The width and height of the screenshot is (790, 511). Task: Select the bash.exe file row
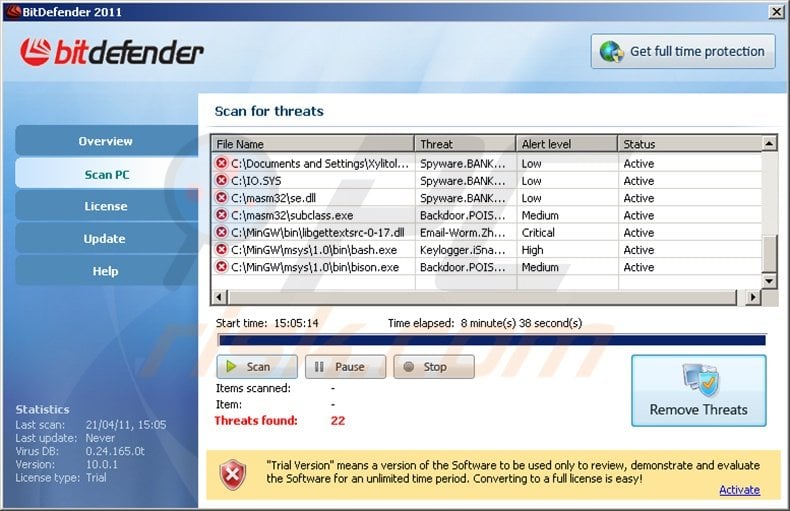(x=486, y=249)
